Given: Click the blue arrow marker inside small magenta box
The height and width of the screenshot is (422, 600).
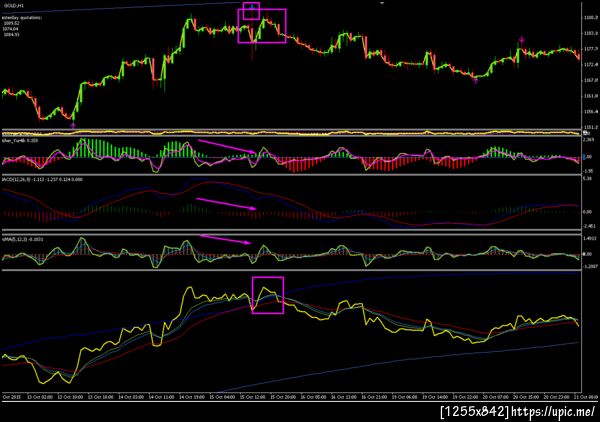Looking at the screenshot, I should (x=252, y=7).
